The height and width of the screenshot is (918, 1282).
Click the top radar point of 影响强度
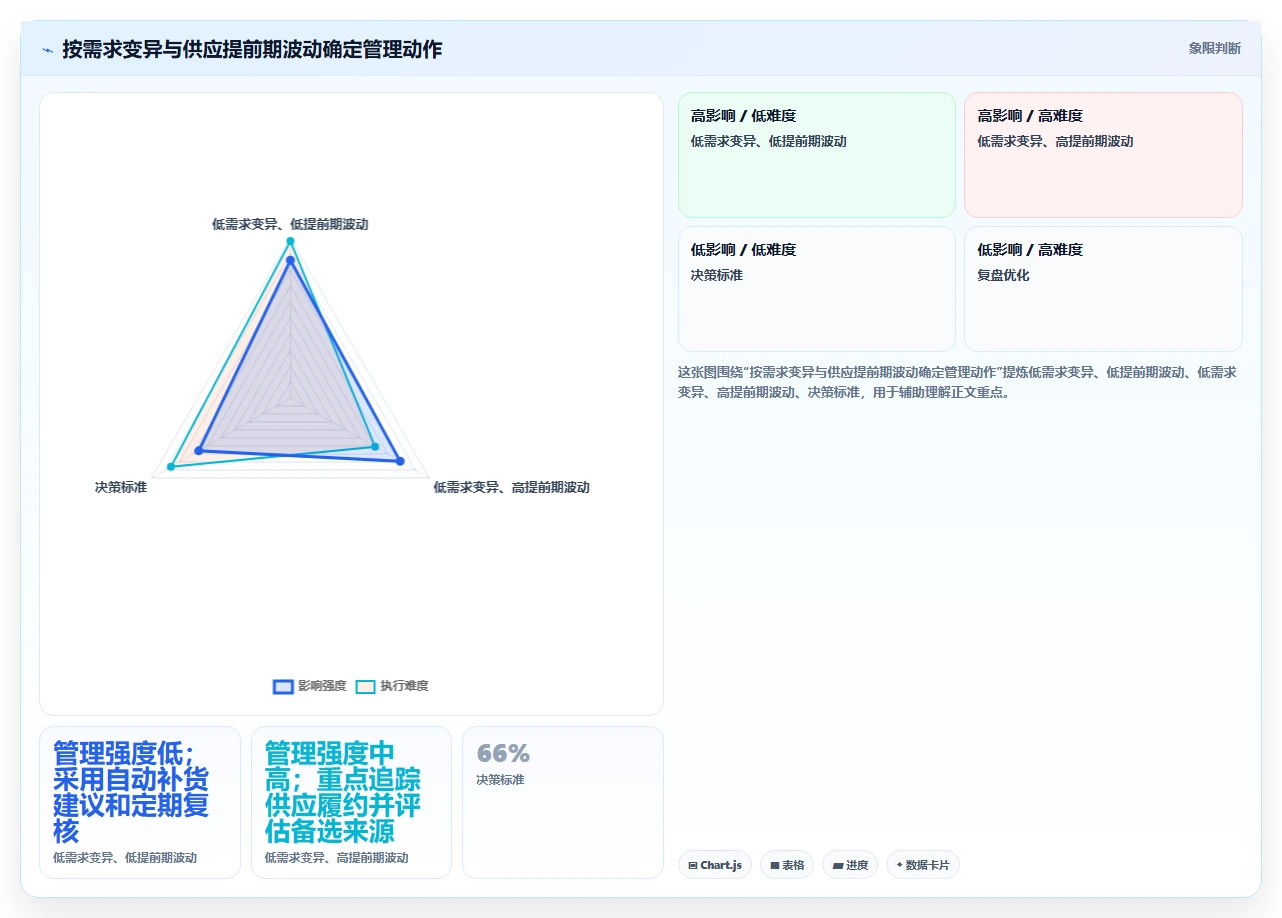290,260
